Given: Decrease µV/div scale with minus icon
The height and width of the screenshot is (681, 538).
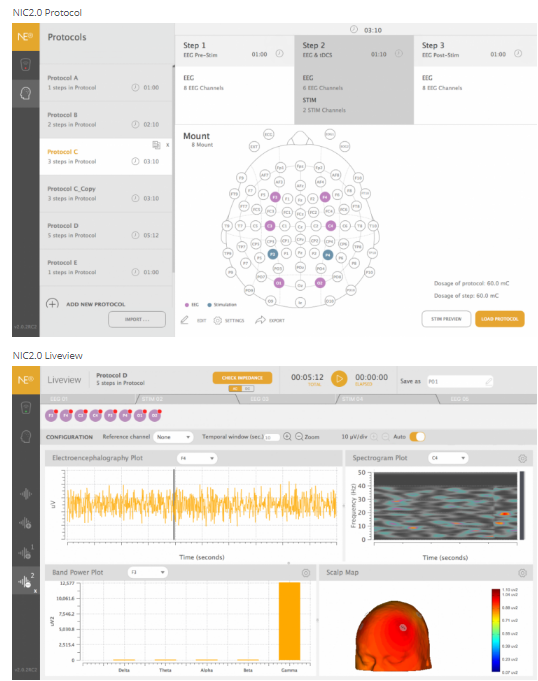Looking at the screenshot, I should pos(385,436).
